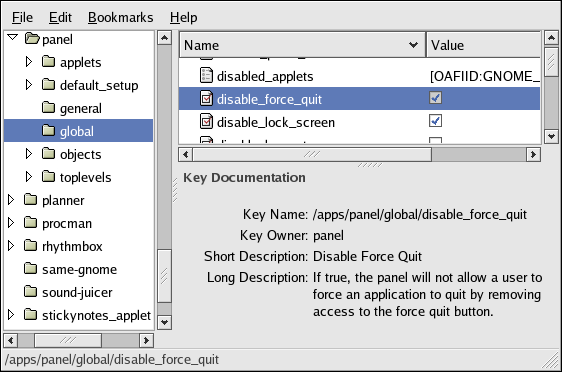Screen dimensions: 562x372
Task: Select the open panel folder icon
Action: [x=32, y=38]
